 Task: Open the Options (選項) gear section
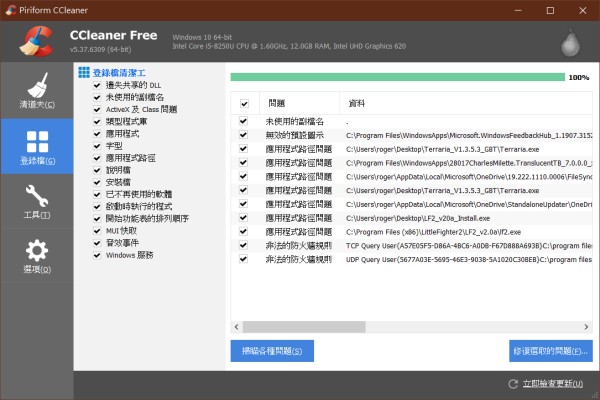37,256
